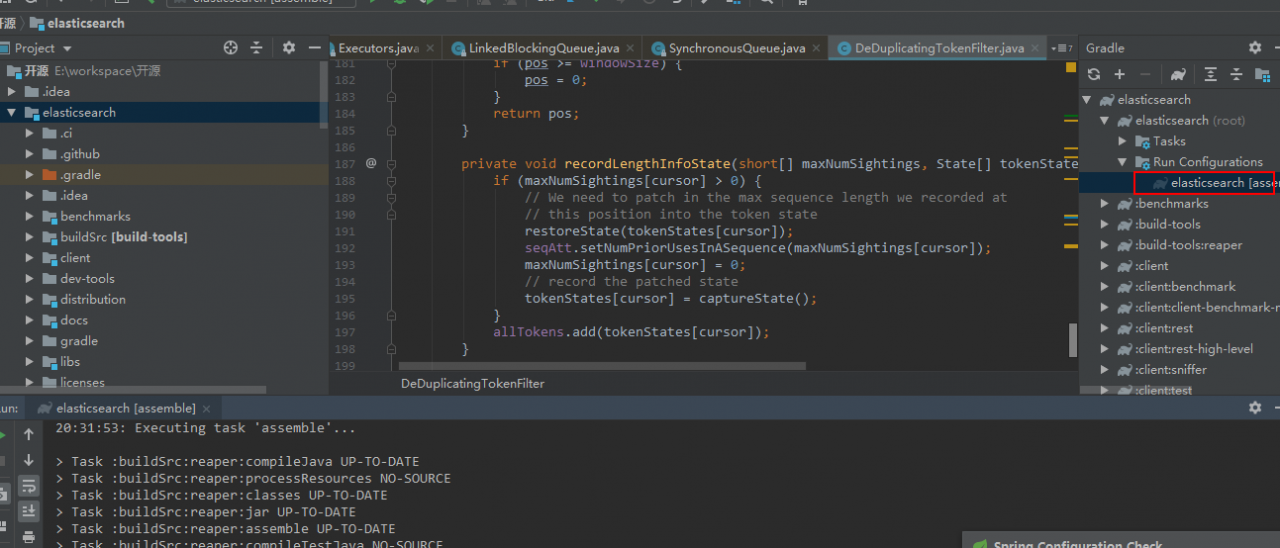Click the Project panel vertical scrollbar
Viewport: 1280px width, 548px height.
[323, 96]
